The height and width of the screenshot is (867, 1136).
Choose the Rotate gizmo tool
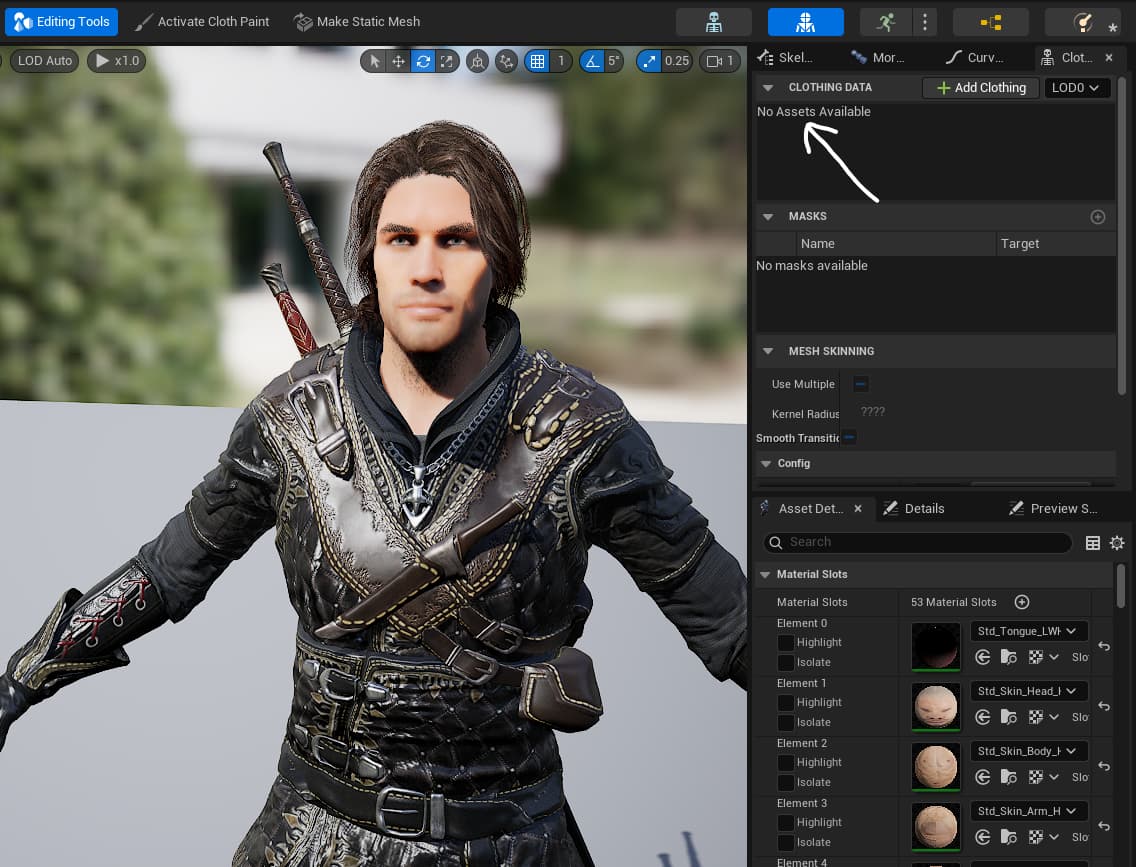423,61
